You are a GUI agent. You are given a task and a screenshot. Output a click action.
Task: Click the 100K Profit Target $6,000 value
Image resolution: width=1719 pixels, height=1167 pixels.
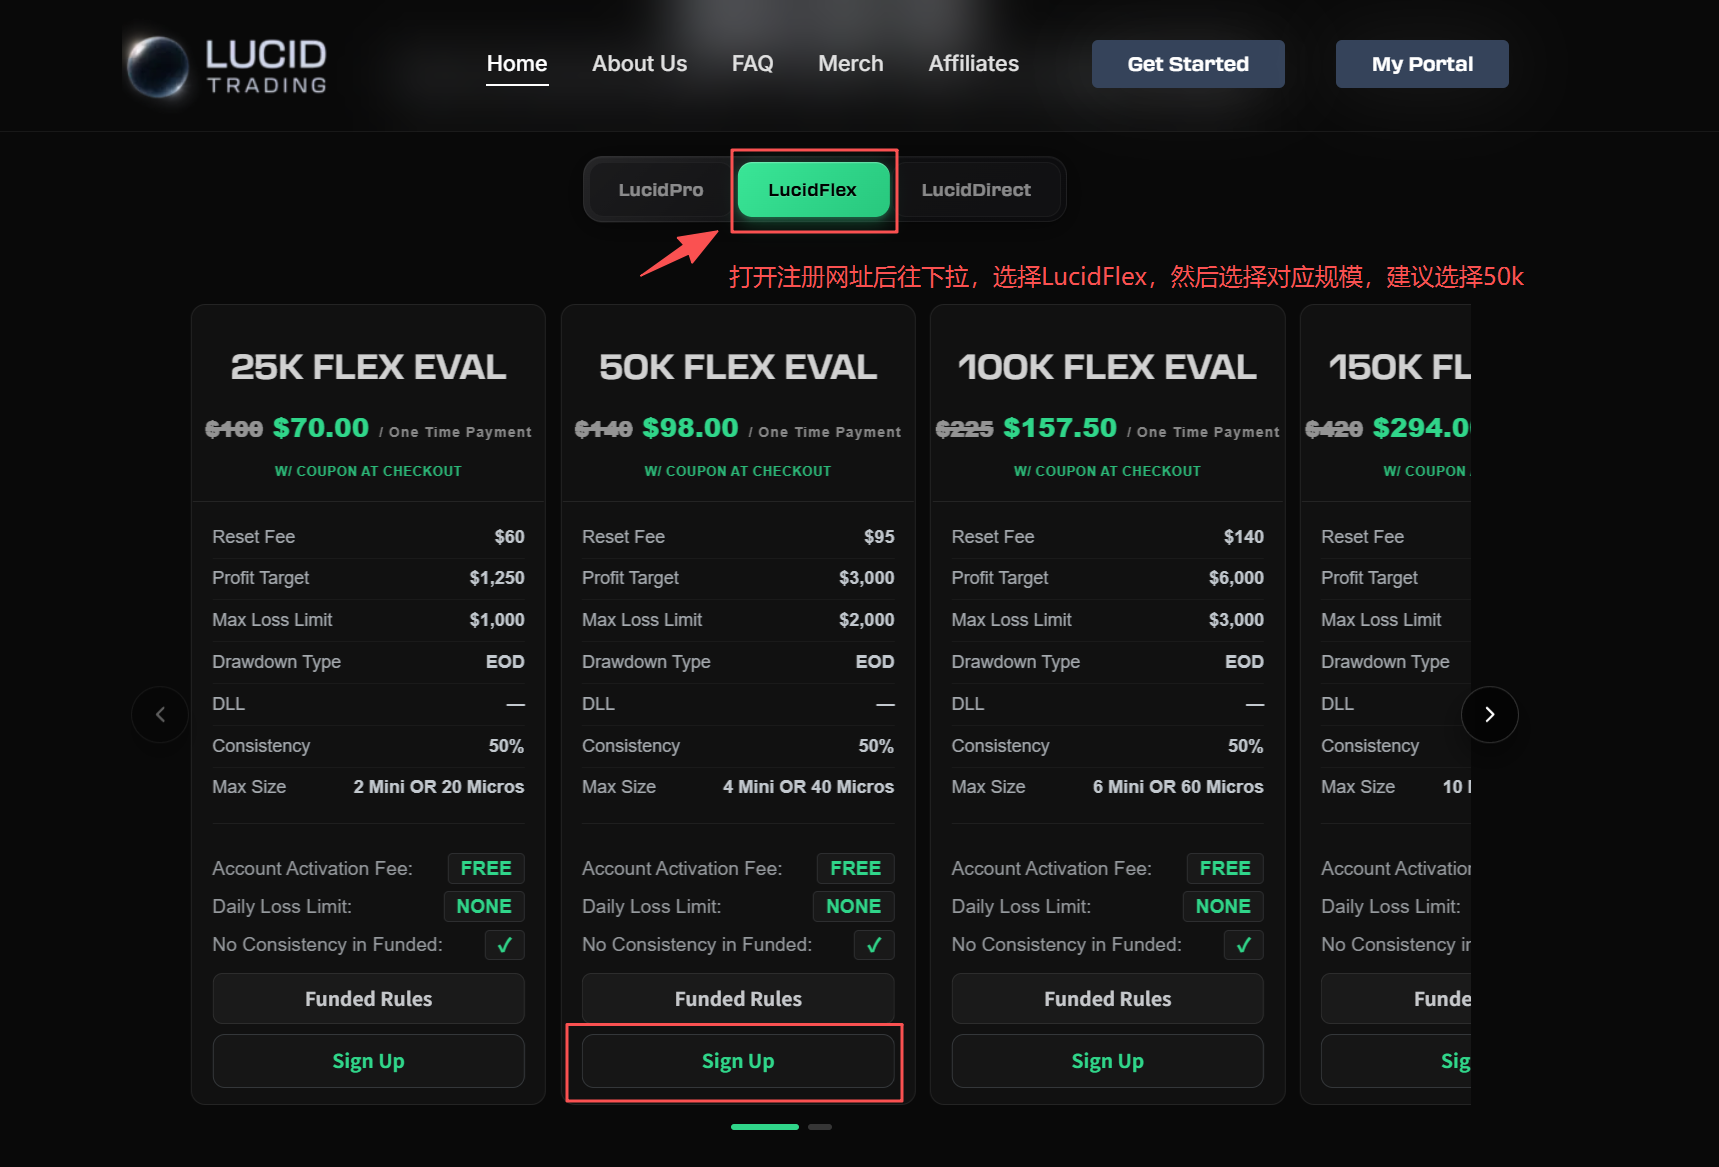(1236, 578)
